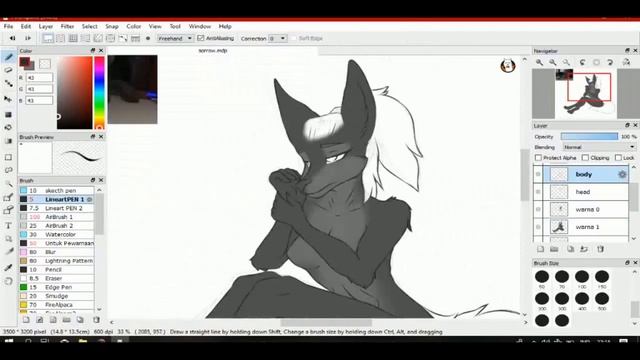Open the Layer menu
This screenshot has width=640, height=360.
point(46,26)
